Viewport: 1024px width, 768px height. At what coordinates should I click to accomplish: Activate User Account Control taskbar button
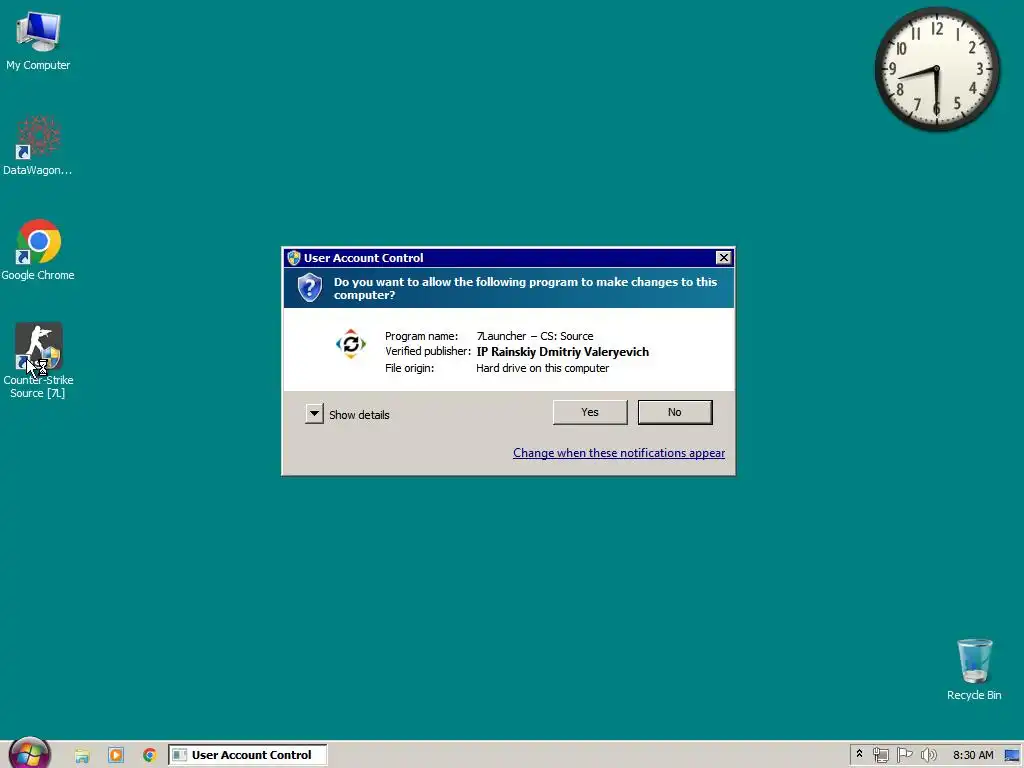point(248,755)
